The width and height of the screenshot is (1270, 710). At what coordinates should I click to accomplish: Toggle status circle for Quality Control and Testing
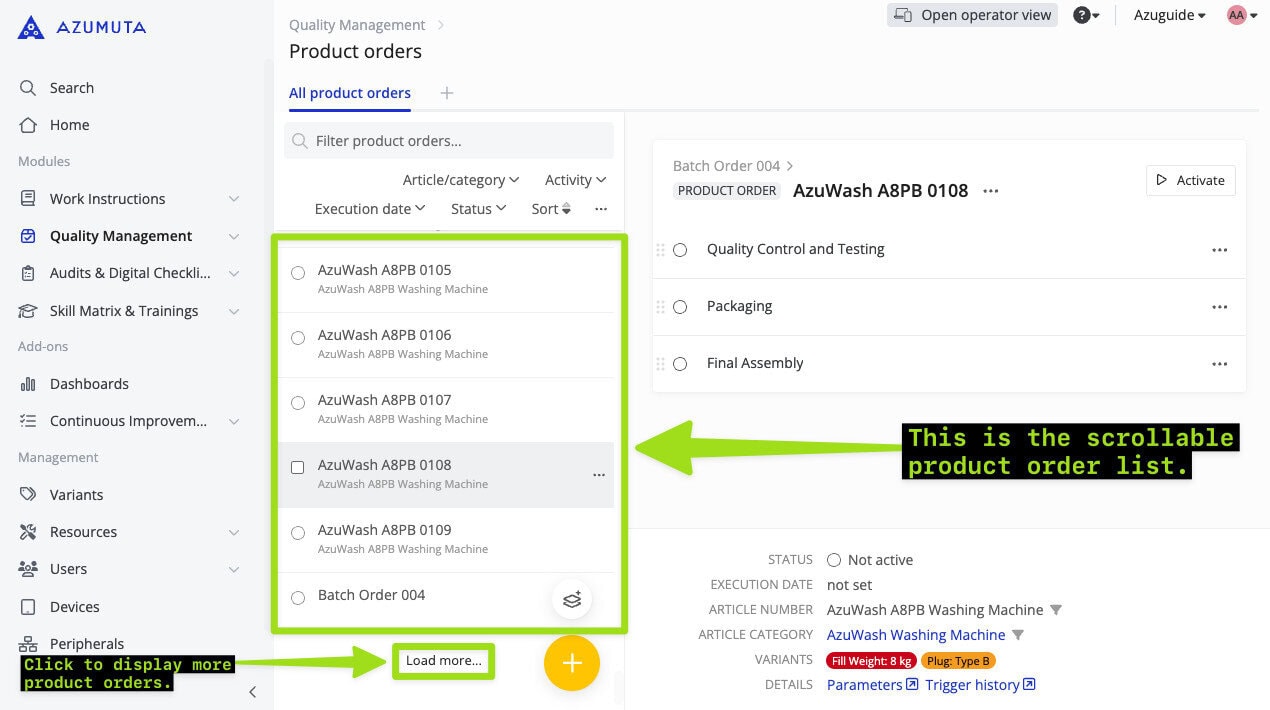tap(680, 250)
